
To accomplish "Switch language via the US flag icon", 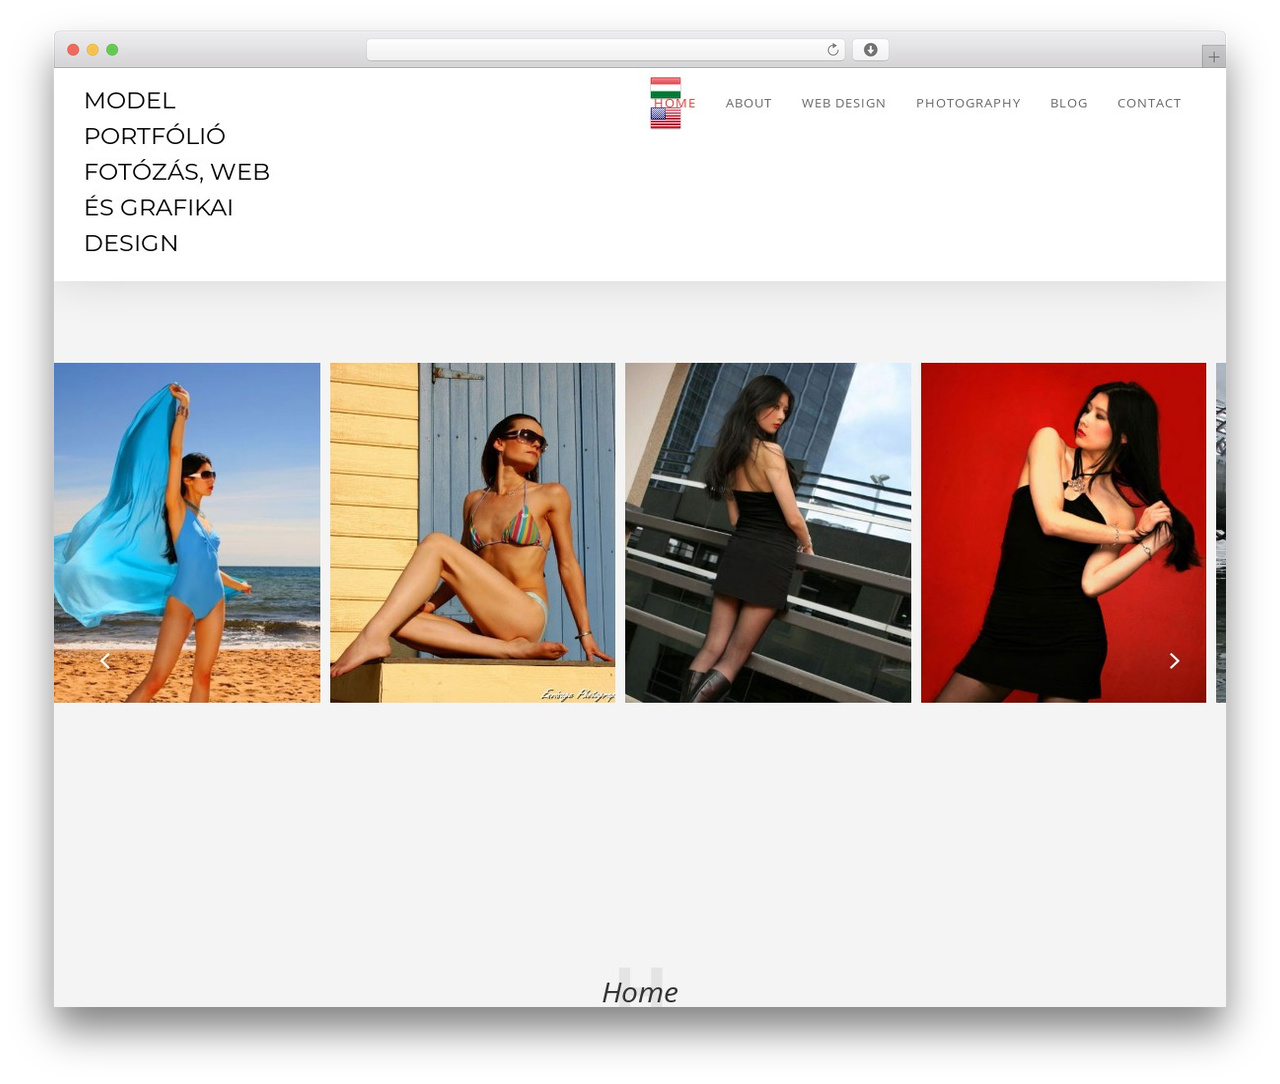I will click(x=665, y=118).
